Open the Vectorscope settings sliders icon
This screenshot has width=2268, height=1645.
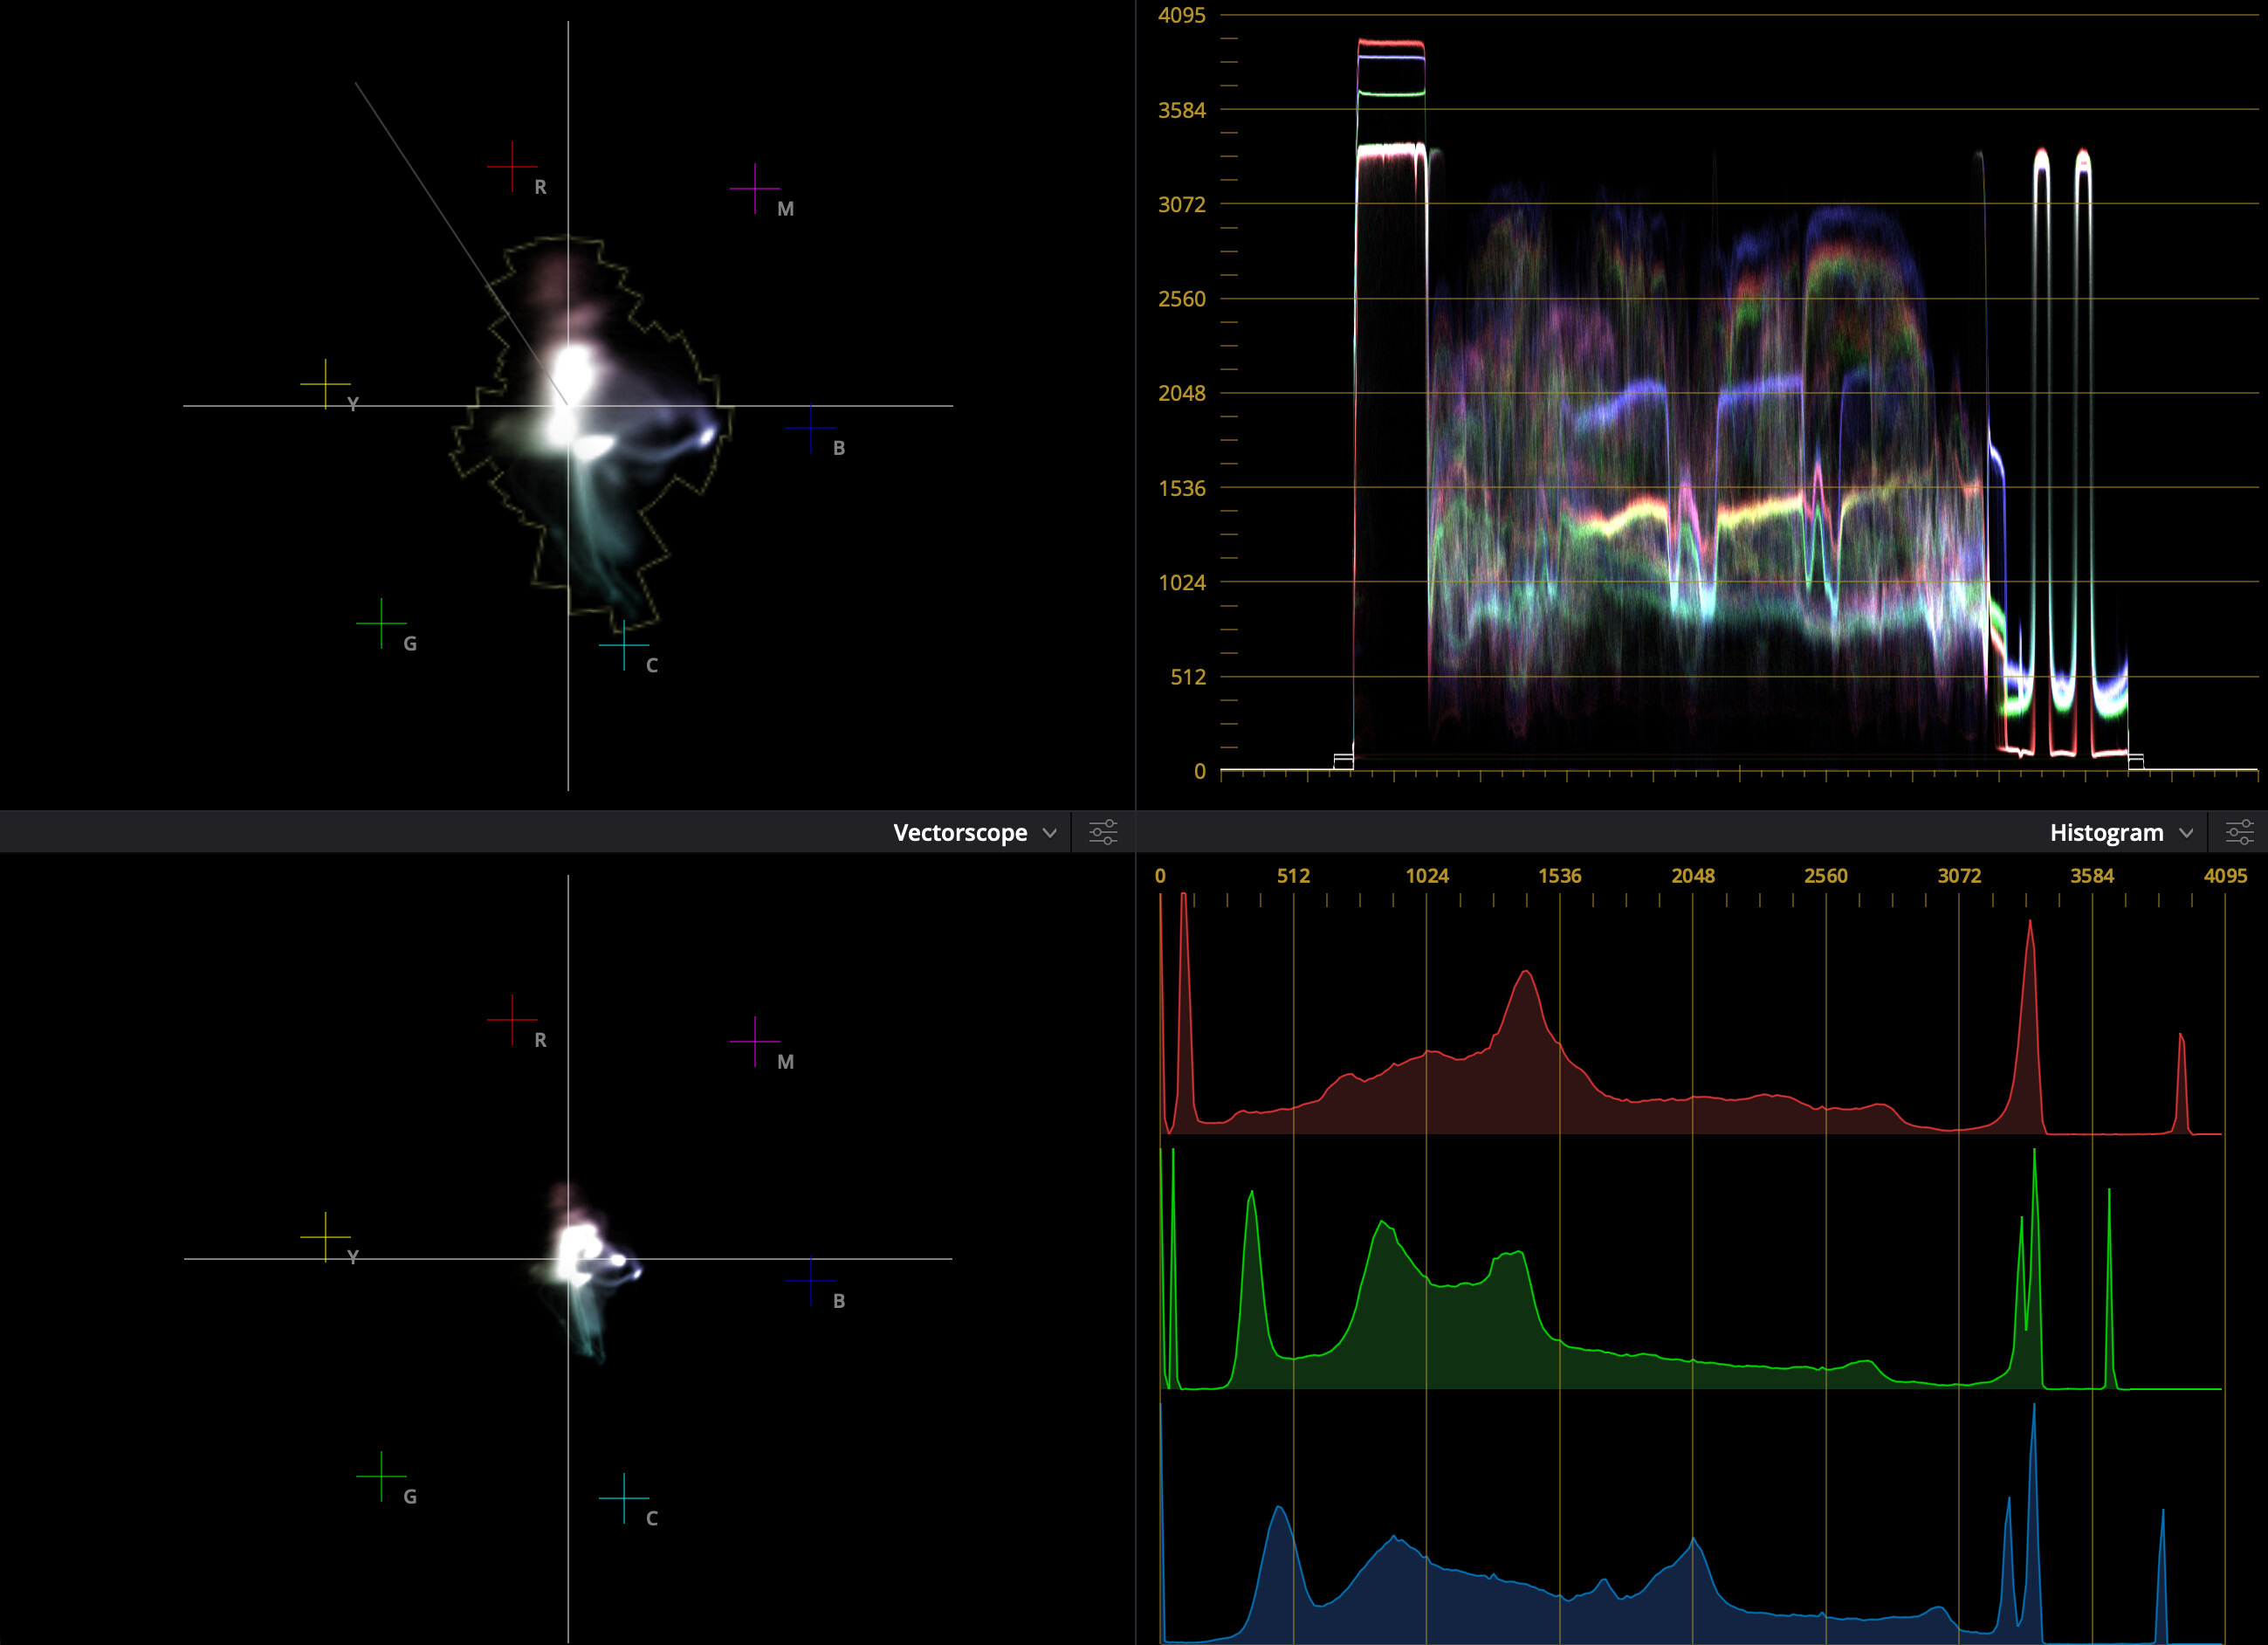click(1103, 832)
